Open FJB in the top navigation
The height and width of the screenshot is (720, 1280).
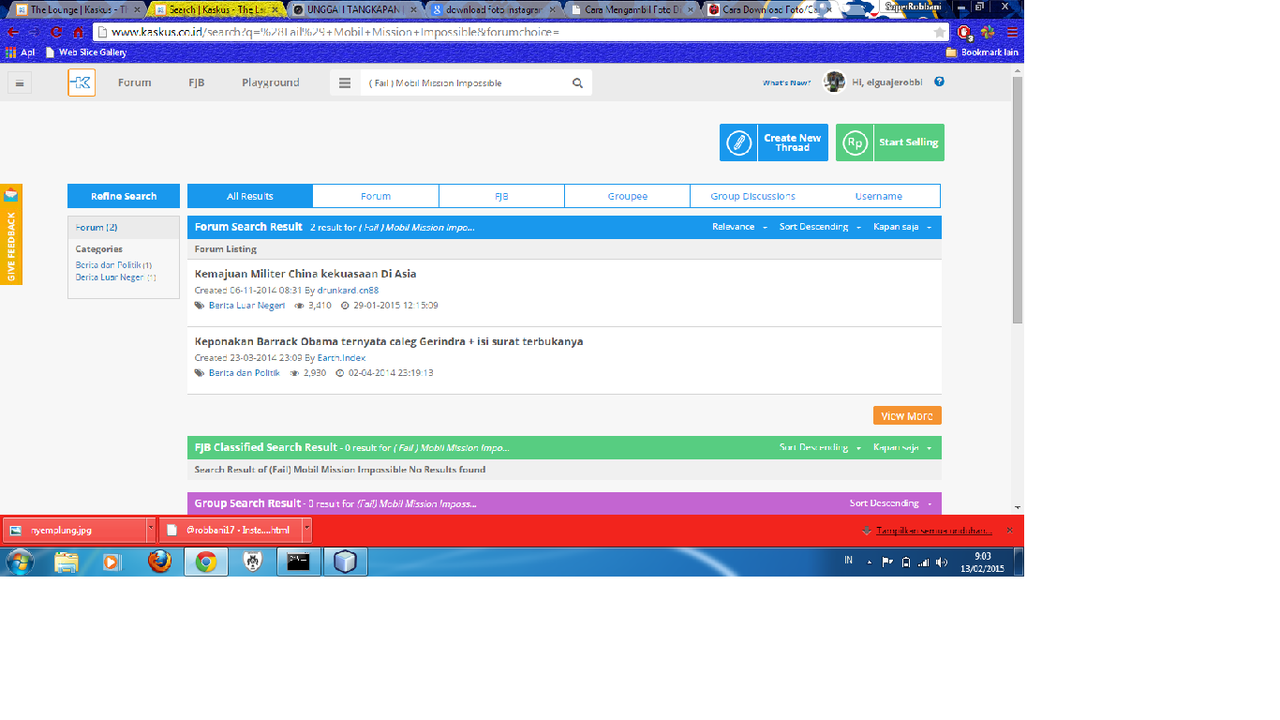point(196,83)
